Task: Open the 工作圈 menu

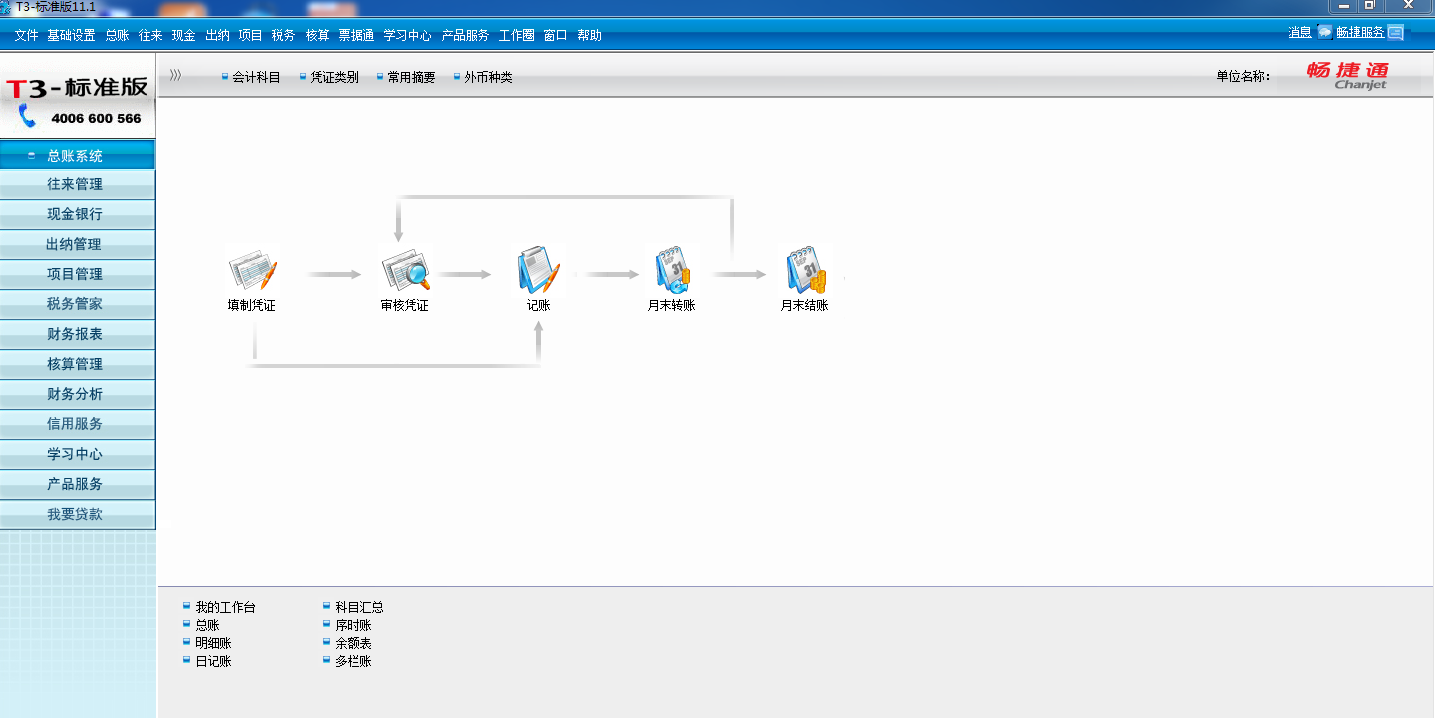Action: [516, 35]
